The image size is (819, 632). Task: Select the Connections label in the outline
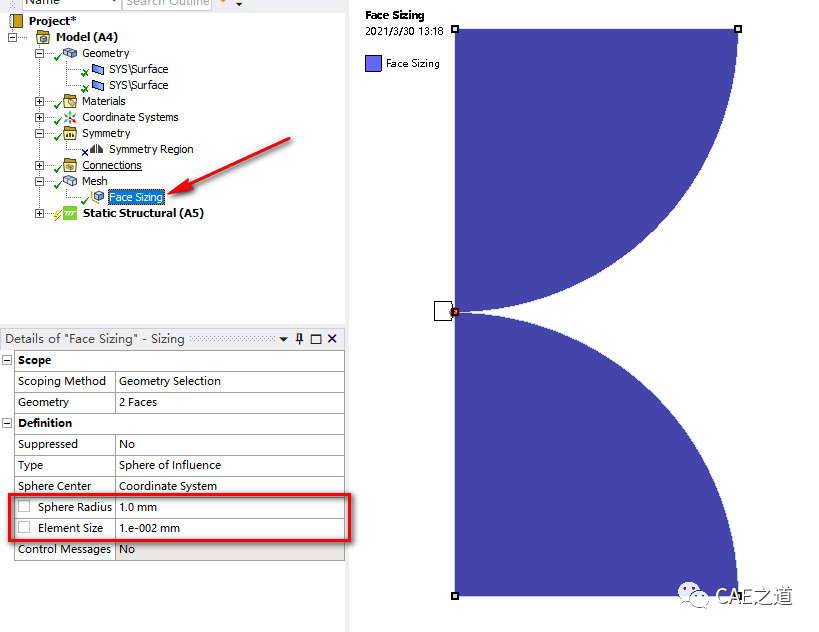click(x=112, y=165)
